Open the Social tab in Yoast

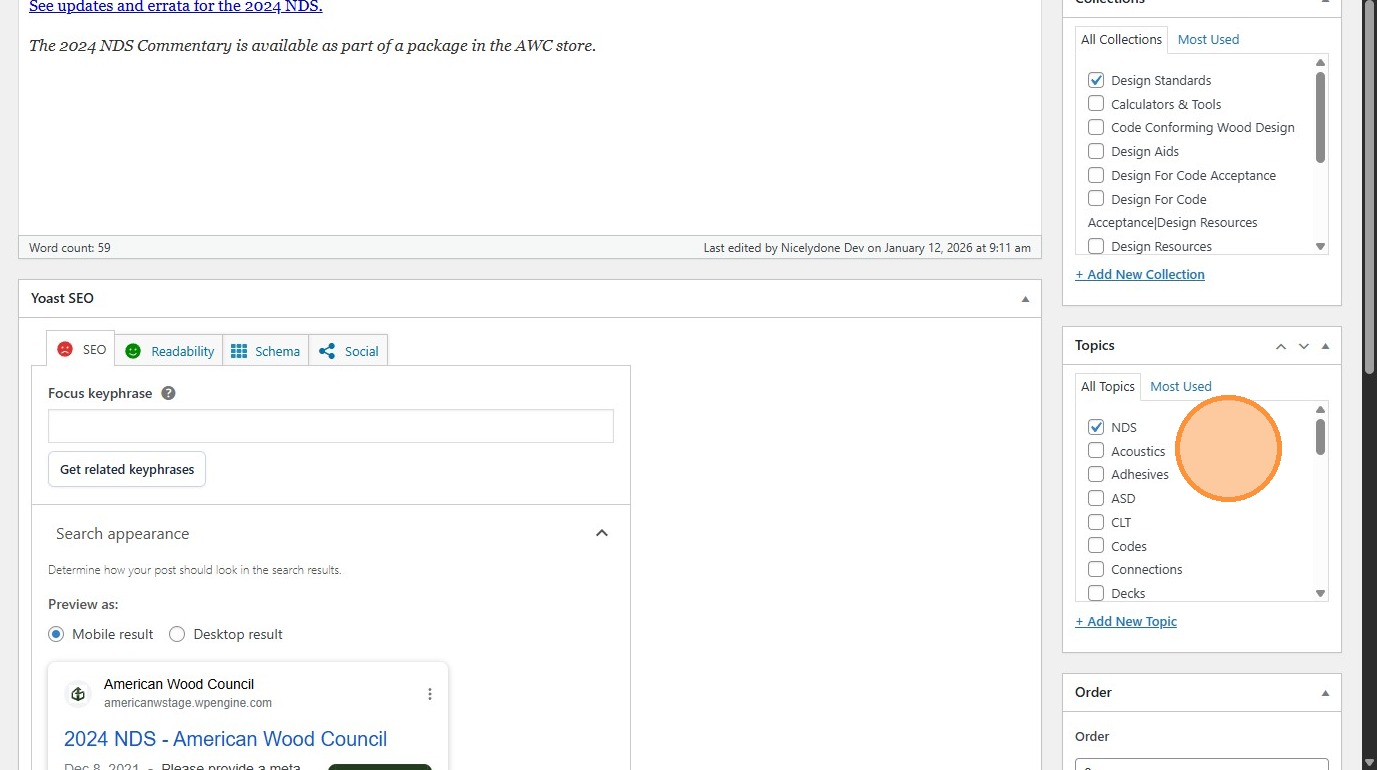(x=348, y=351)
